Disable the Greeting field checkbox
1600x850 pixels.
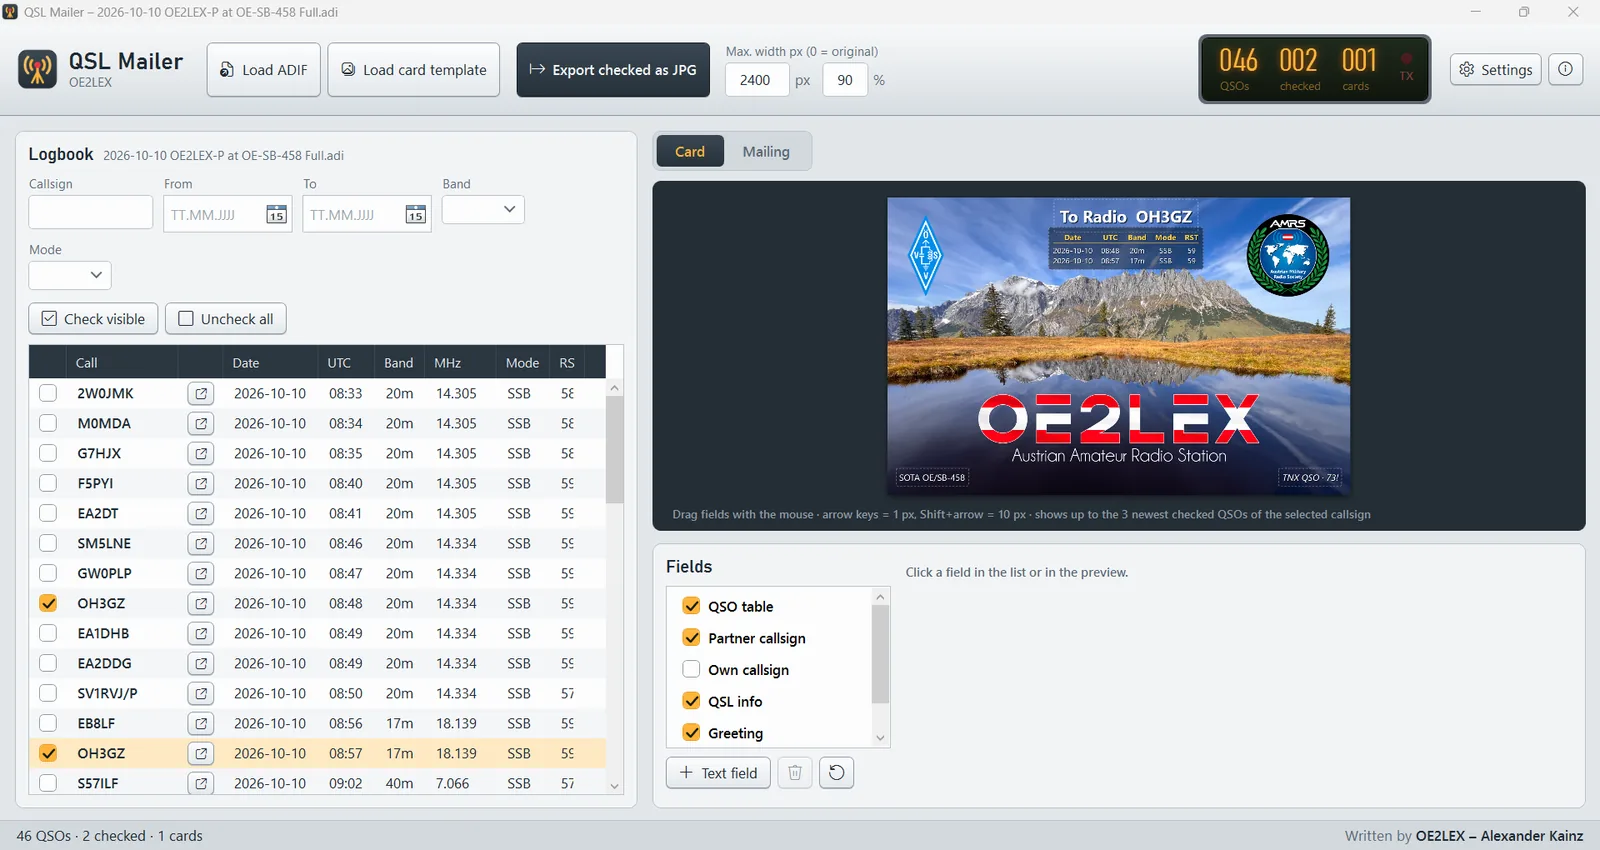tap(691, 733)
